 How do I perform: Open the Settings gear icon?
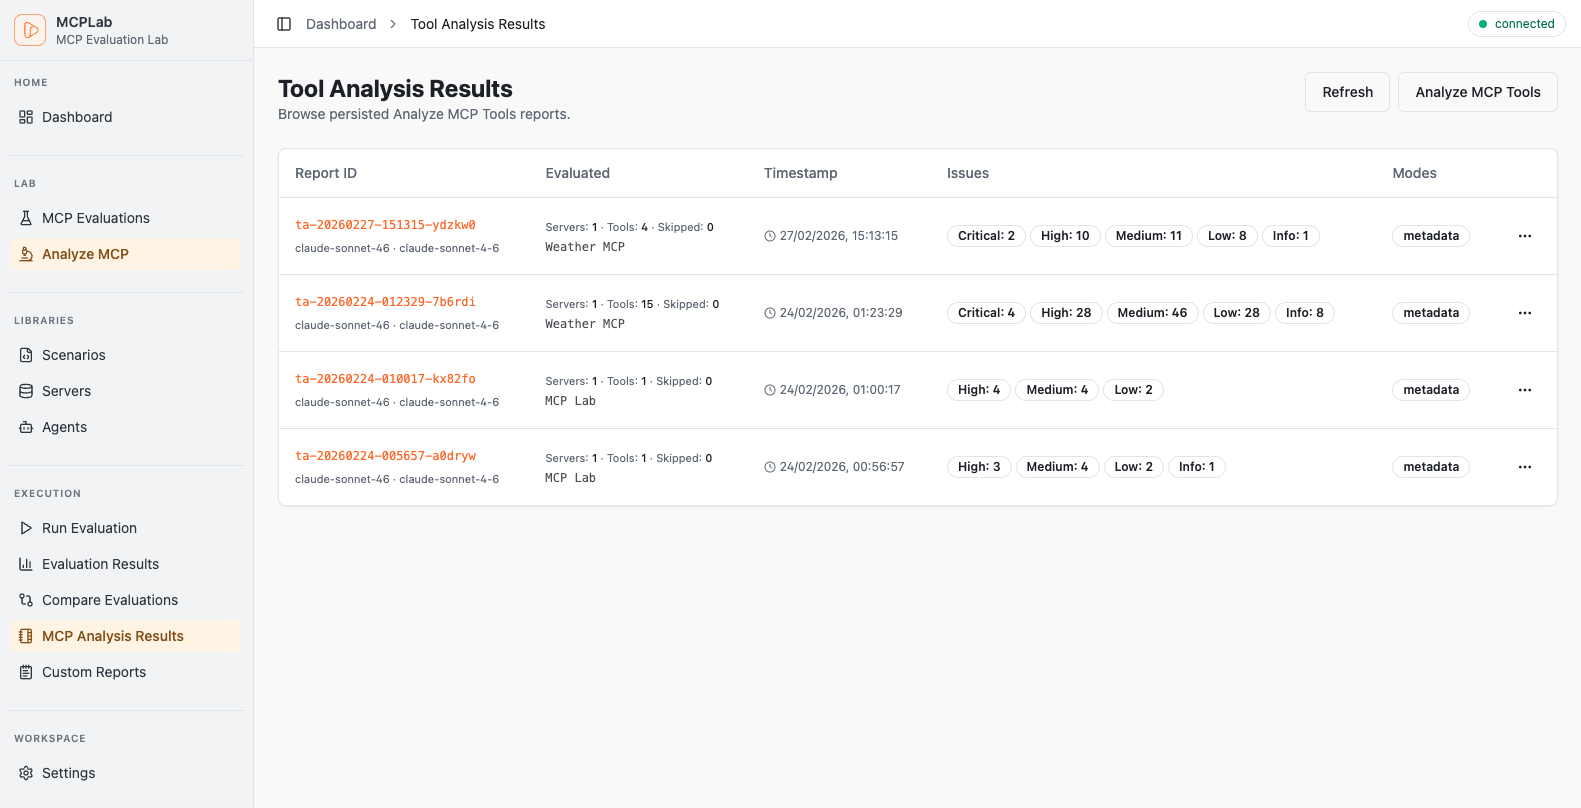26,773
